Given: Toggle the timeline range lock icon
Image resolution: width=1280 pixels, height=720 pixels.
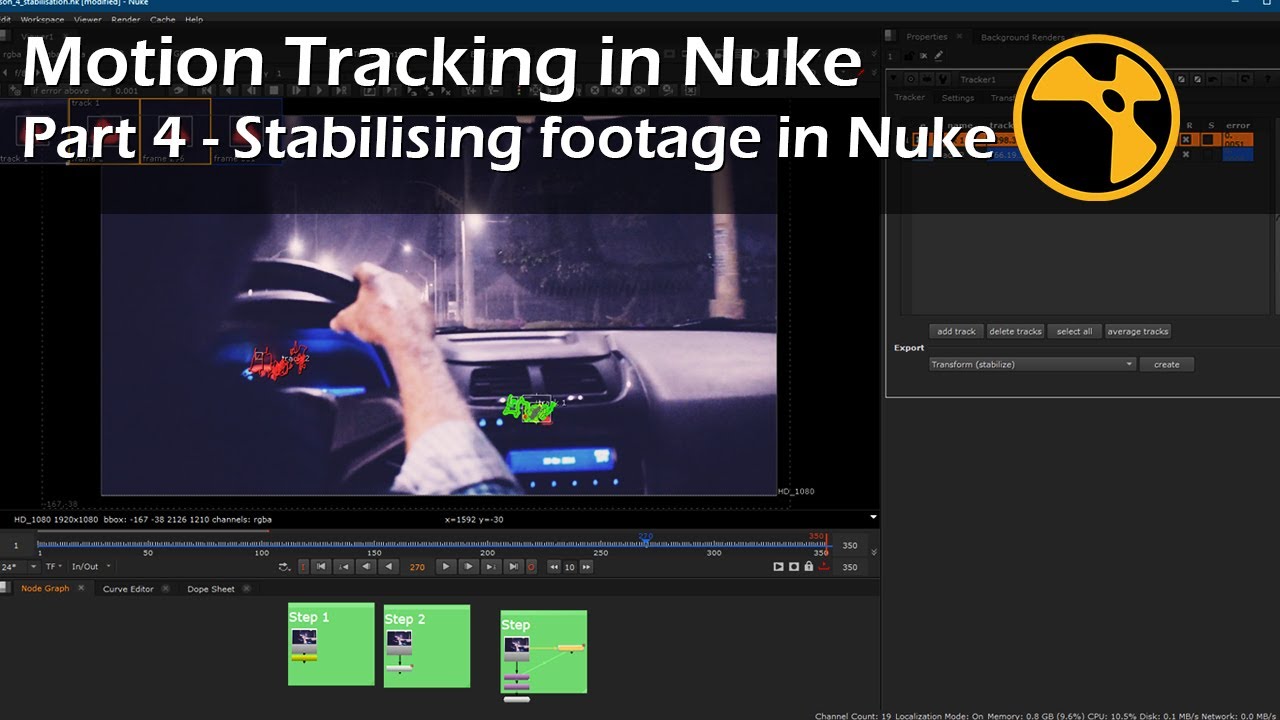Looking at the screenshot, I should click(x=809, y=567).
